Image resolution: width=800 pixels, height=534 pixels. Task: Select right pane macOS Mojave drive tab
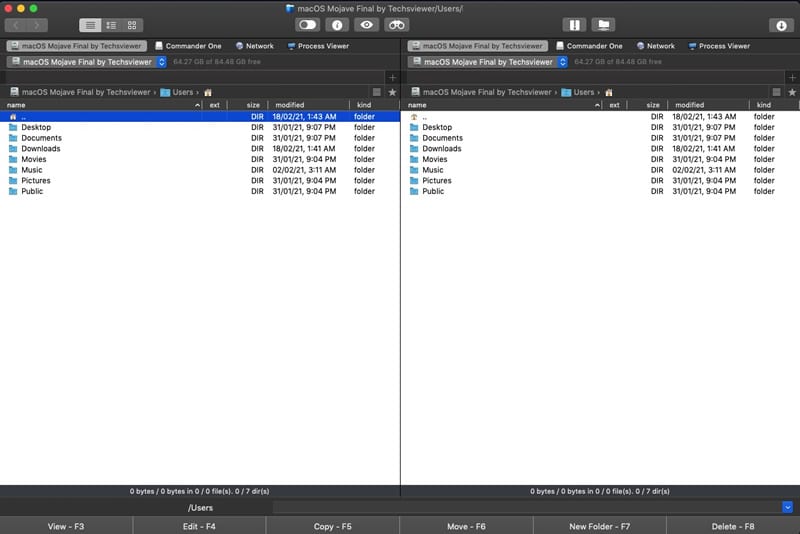click(478, 46)
